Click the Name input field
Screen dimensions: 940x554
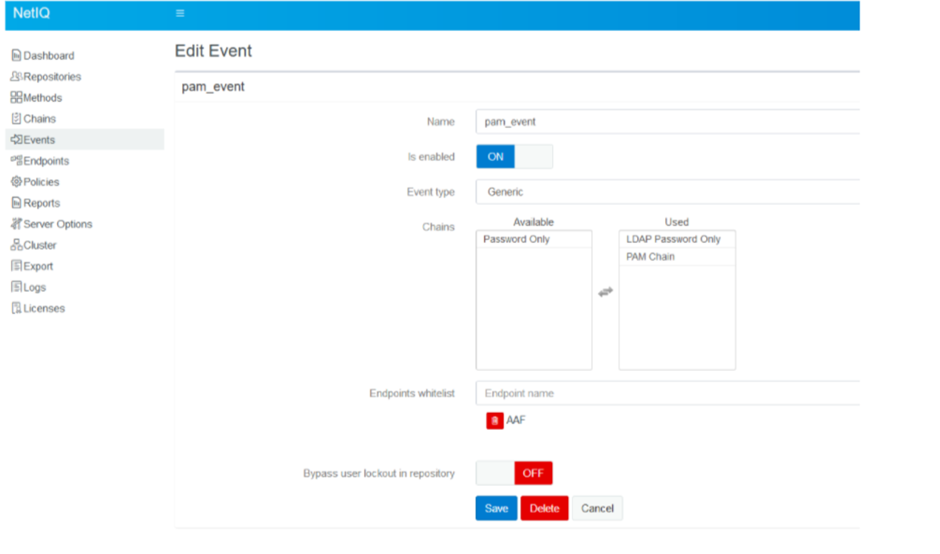(668, 122)
